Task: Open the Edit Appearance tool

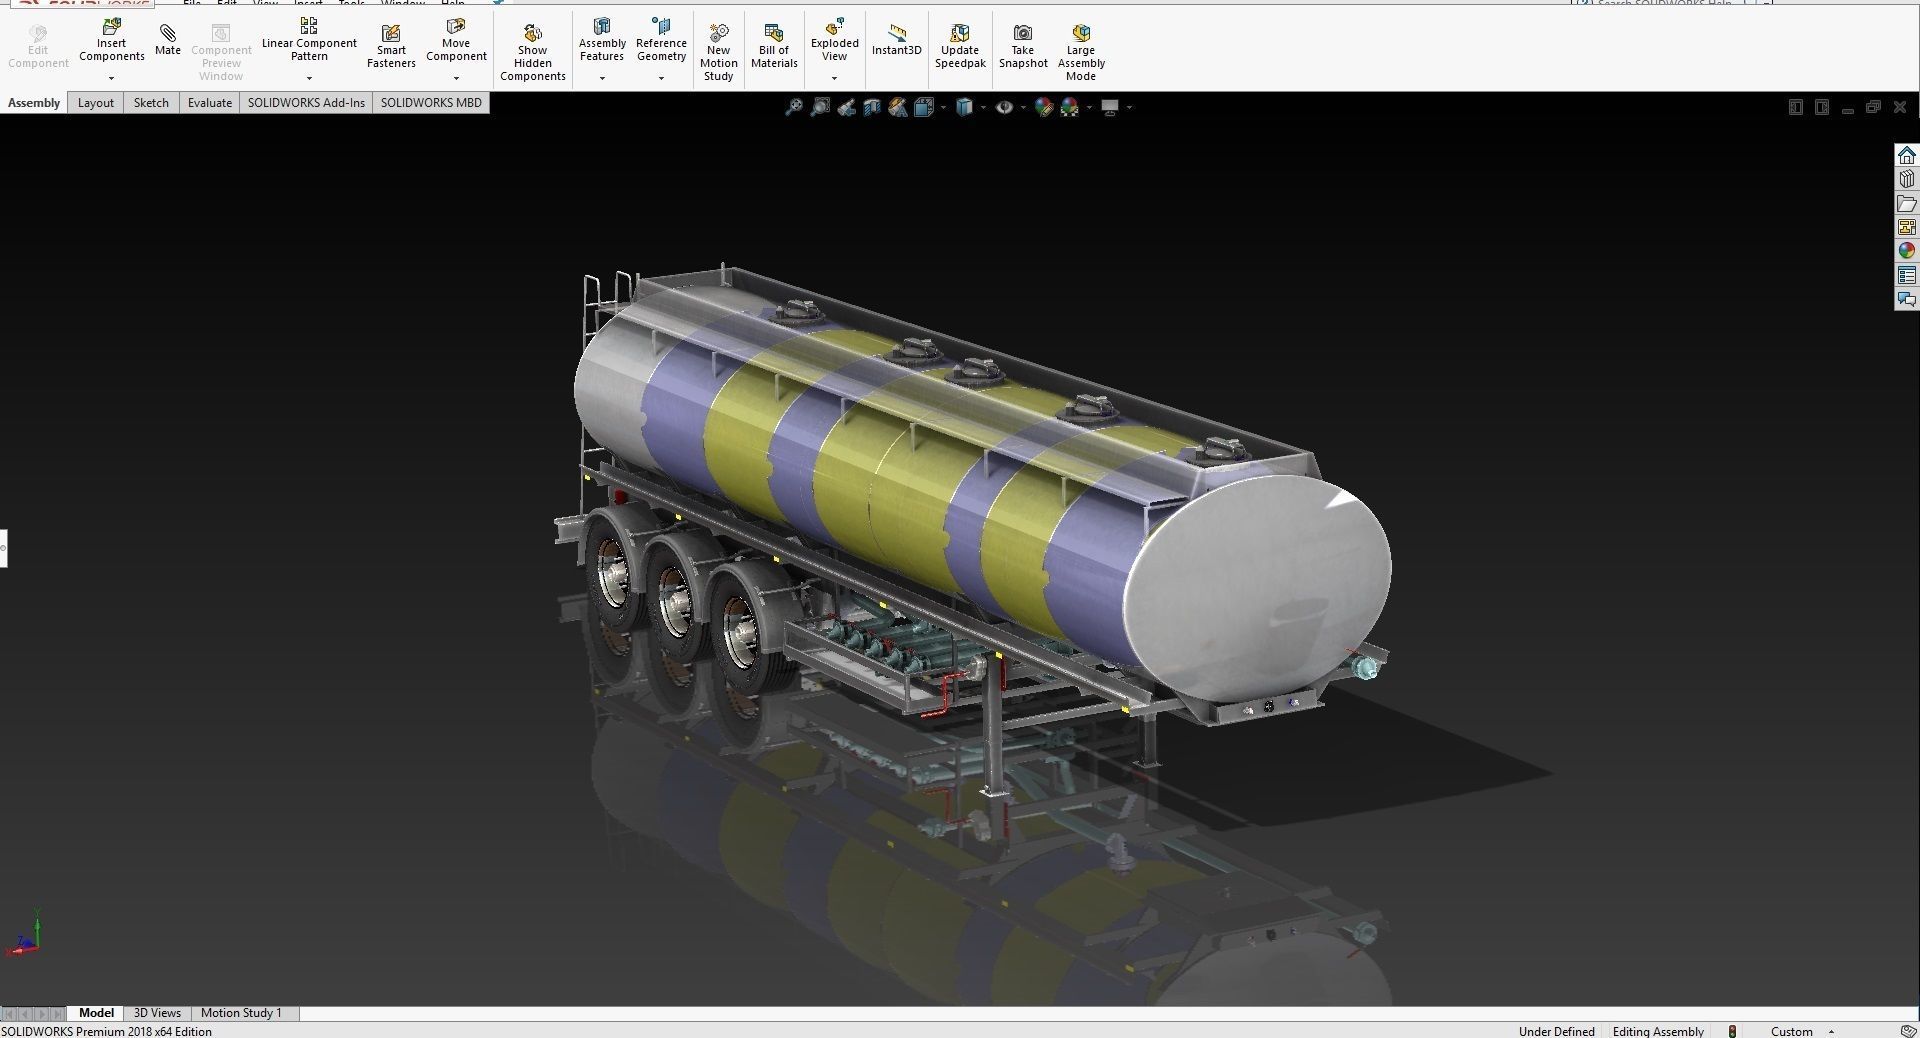Action: [1046, 107]
